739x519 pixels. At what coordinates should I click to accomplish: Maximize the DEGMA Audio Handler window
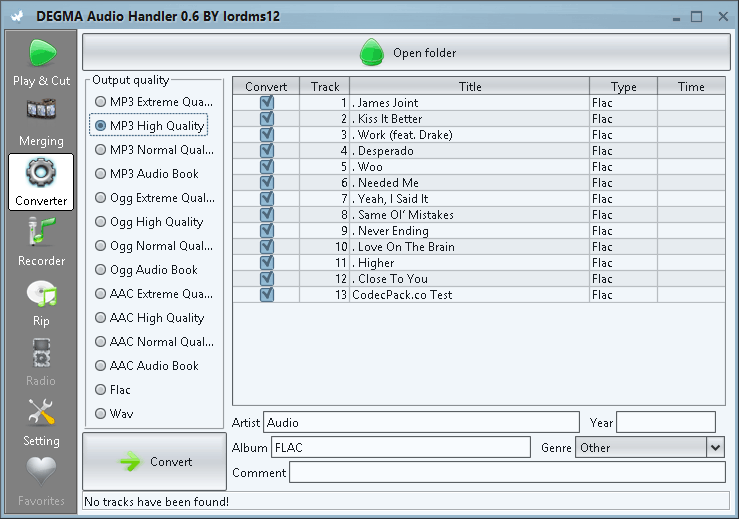696,16
